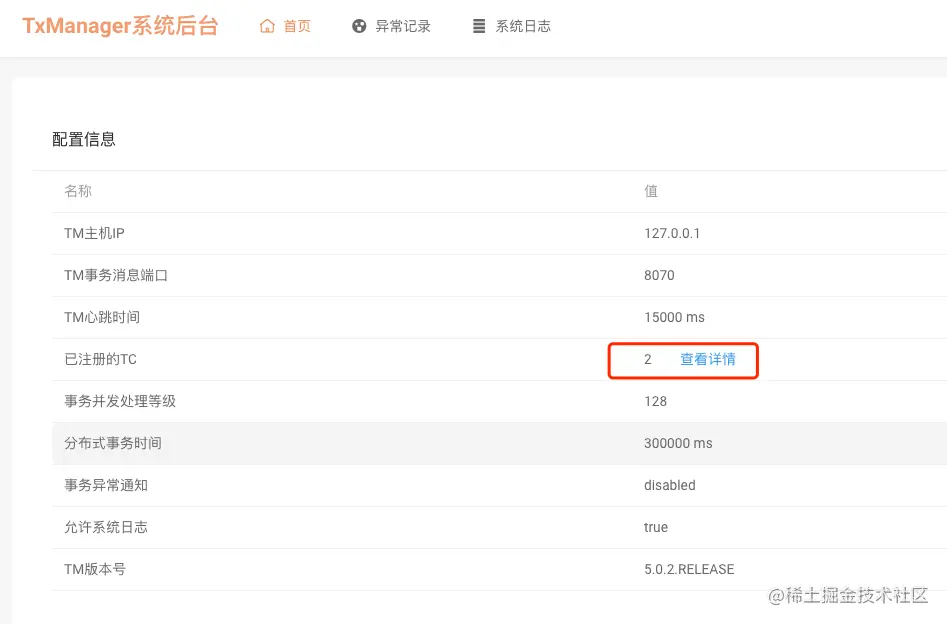The image size is (947, 624).
Task: Select the 事务异常通知 row
Action: (x=499, y=485)
